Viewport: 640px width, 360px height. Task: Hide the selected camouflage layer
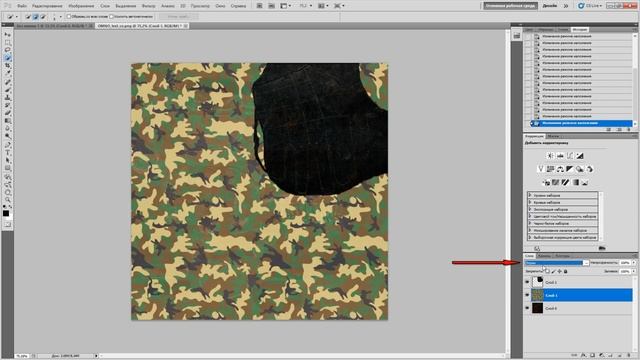(527, 295)
